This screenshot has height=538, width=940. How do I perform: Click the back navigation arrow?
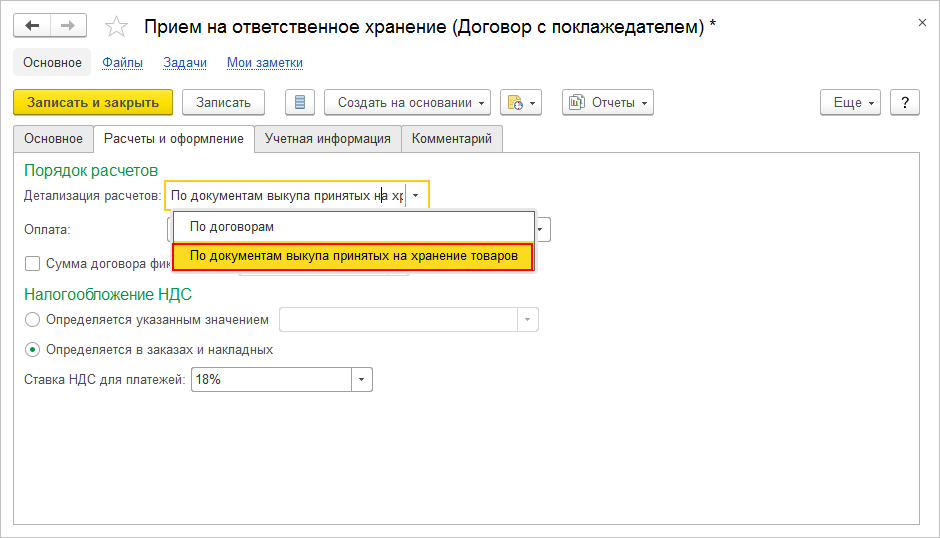pyautogui.click(x=32, y=26)
